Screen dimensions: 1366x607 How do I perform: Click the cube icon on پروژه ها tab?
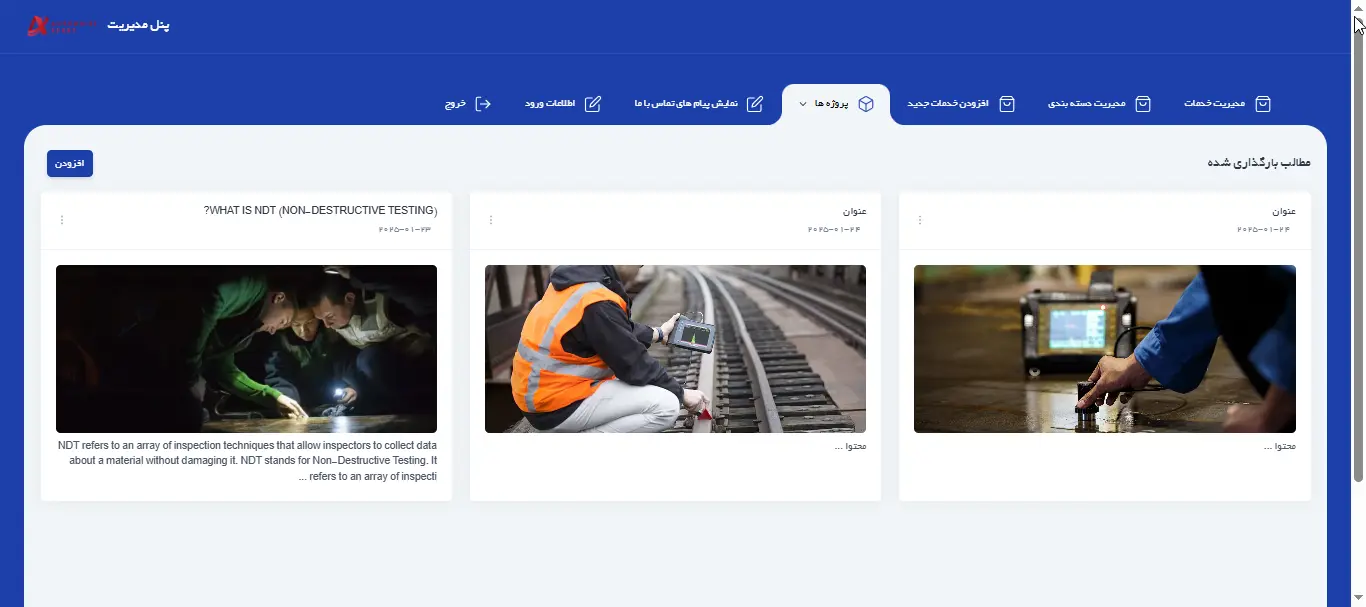click(866, 104)
